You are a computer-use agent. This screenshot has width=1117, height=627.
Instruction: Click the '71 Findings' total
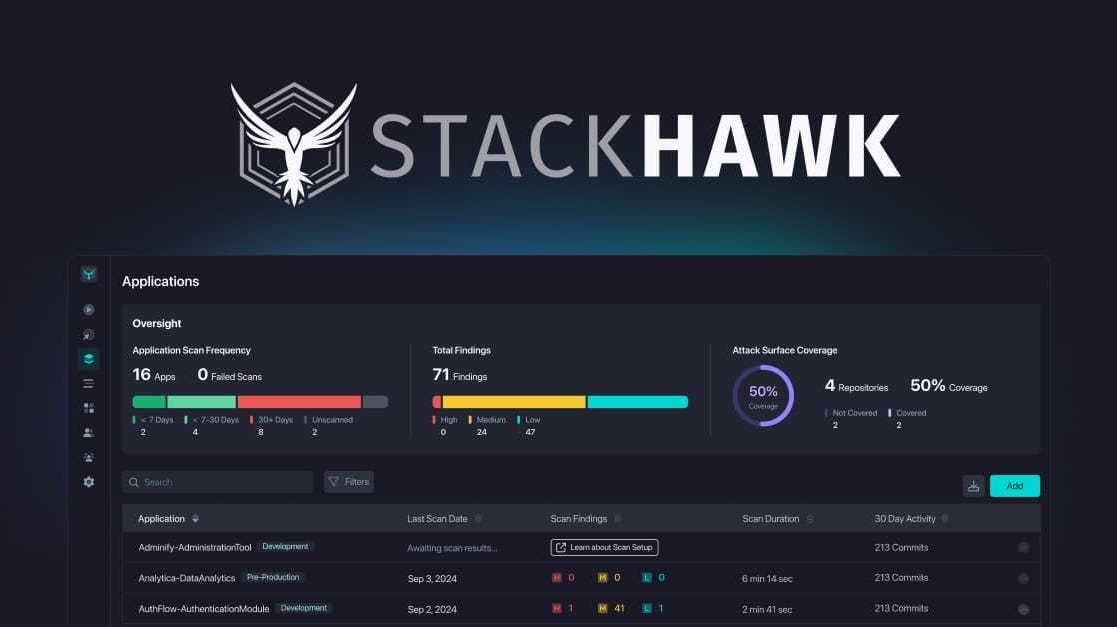point(459,375)
